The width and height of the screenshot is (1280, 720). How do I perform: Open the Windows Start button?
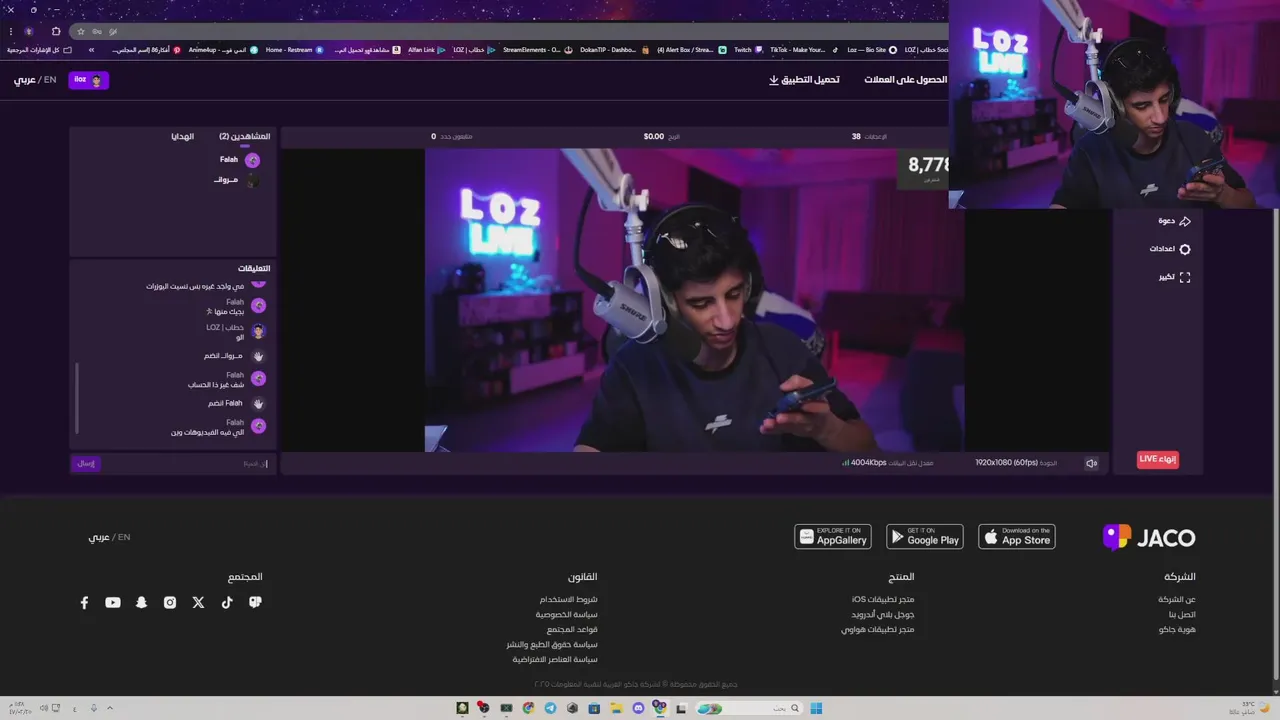click(816, 708)
